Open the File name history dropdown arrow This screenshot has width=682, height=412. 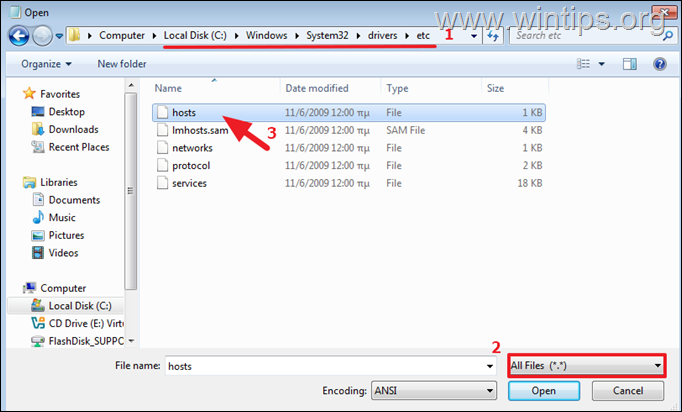click(x=490, y=366)
